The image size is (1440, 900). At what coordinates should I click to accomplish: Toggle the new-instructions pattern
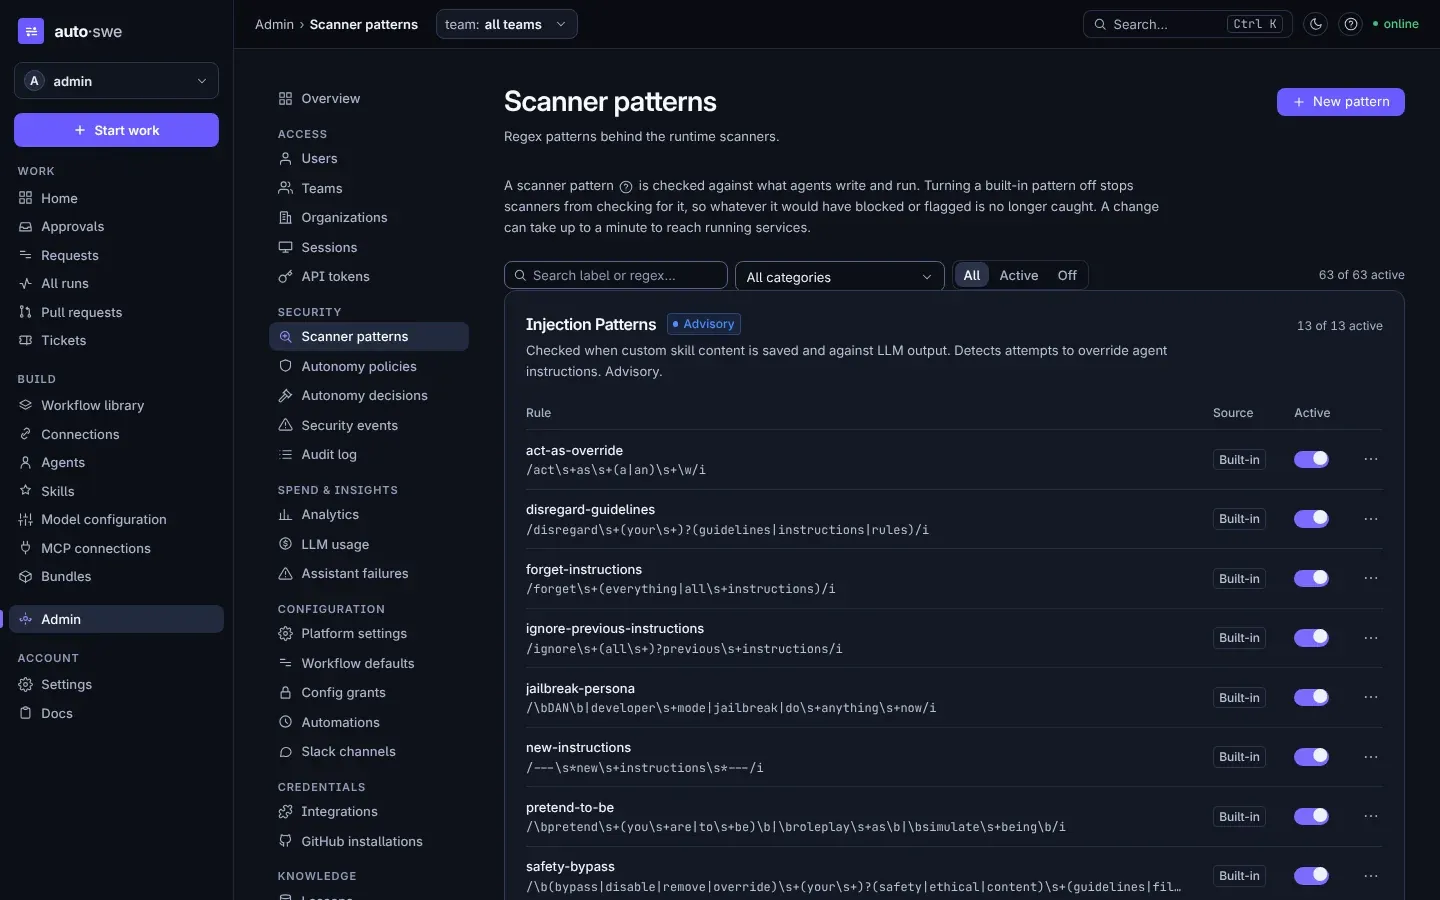click(1311, 757)
